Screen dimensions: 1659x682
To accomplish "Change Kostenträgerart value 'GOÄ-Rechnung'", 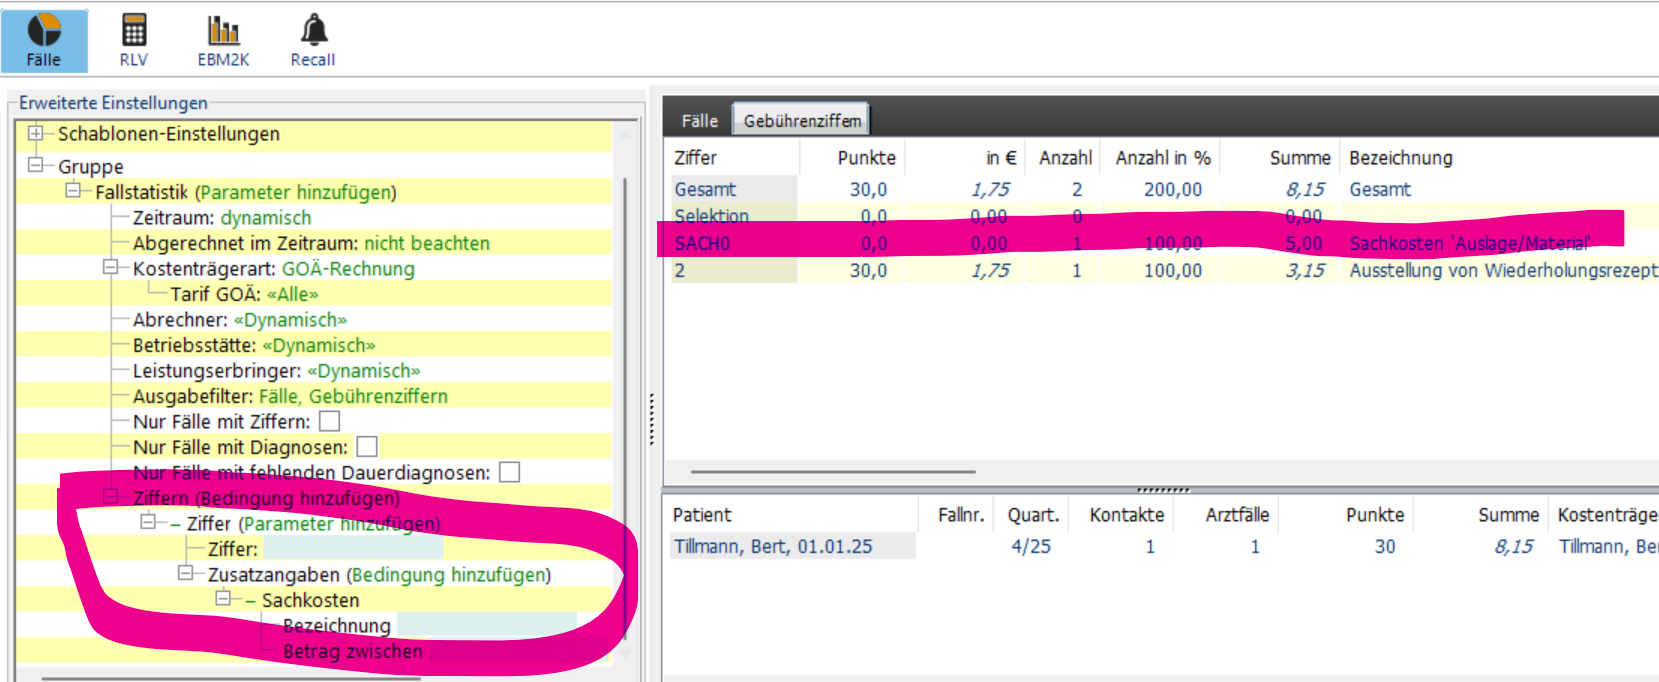I will pos(348,269).
